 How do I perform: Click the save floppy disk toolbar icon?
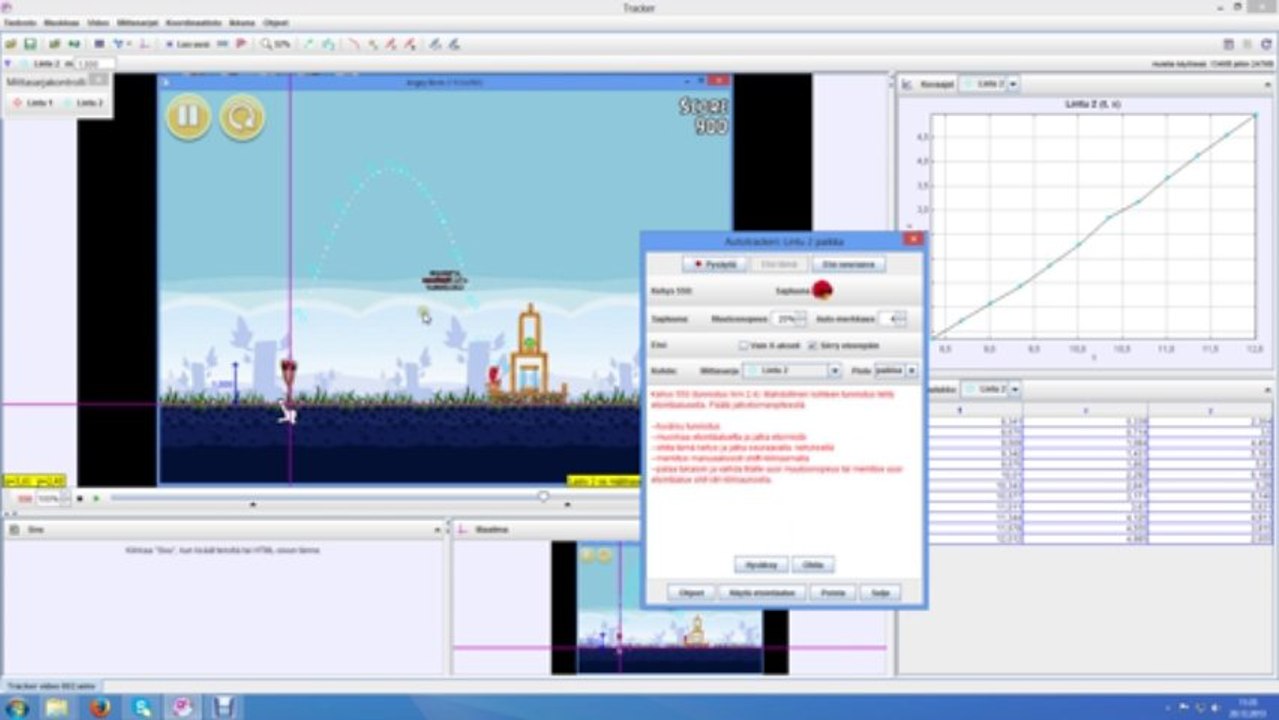[30, 44]
